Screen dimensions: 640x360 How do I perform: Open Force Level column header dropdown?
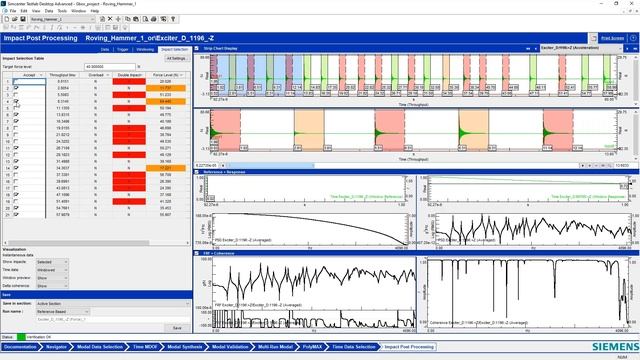(182, 75)
